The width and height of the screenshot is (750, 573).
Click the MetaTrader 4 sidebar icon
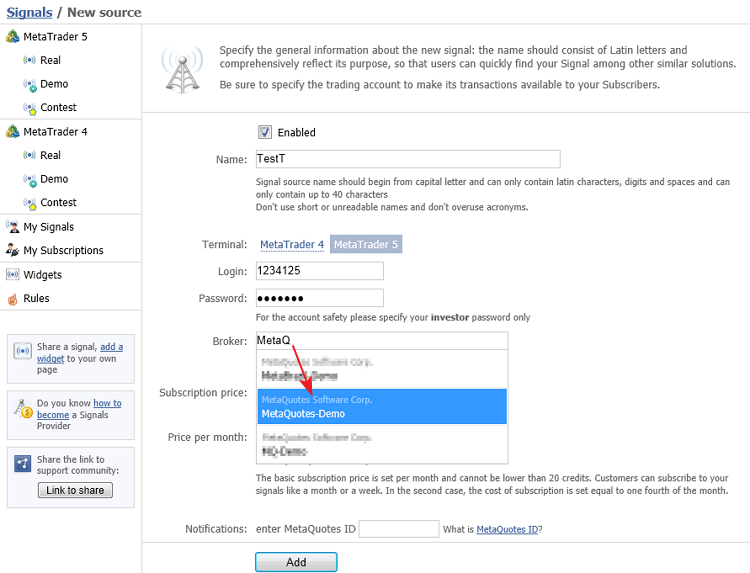tap(12, 131)
